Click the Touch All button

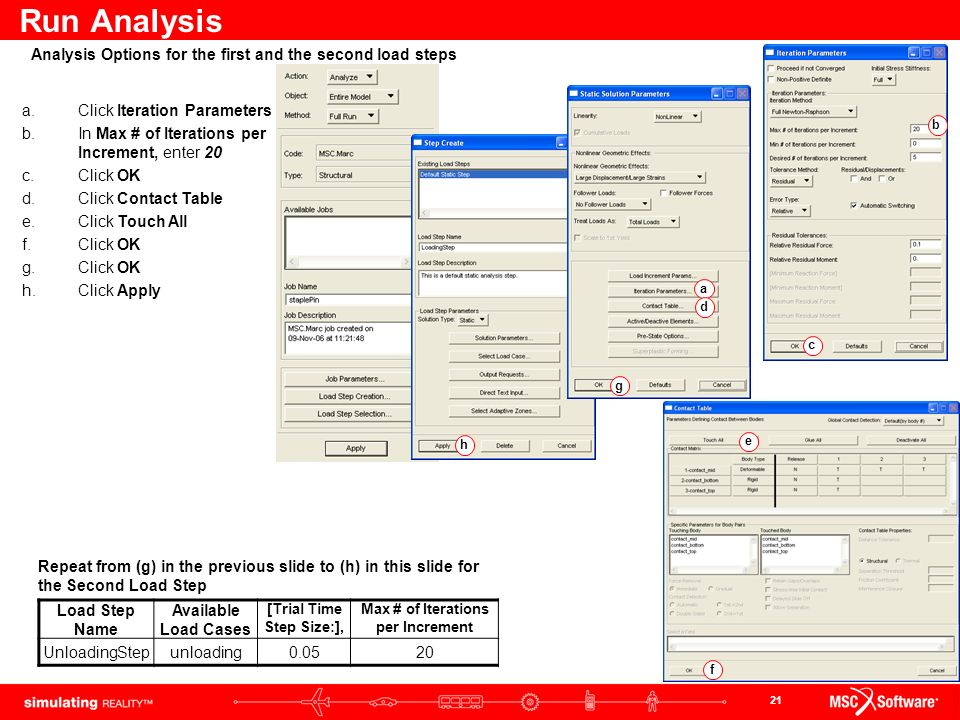tap(713, 440)
